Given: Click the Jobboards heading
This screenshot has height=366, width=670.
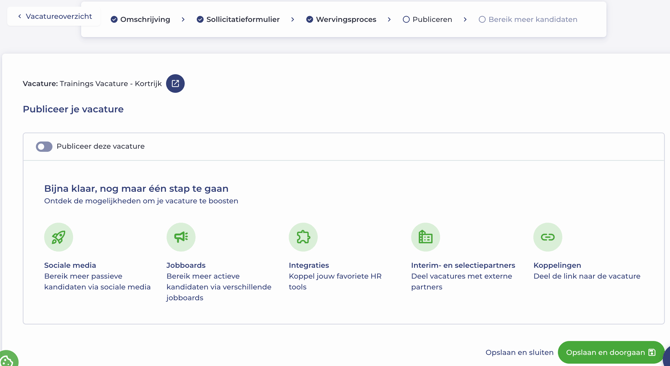Looking at the screenshot, I should tap(186, 265).
